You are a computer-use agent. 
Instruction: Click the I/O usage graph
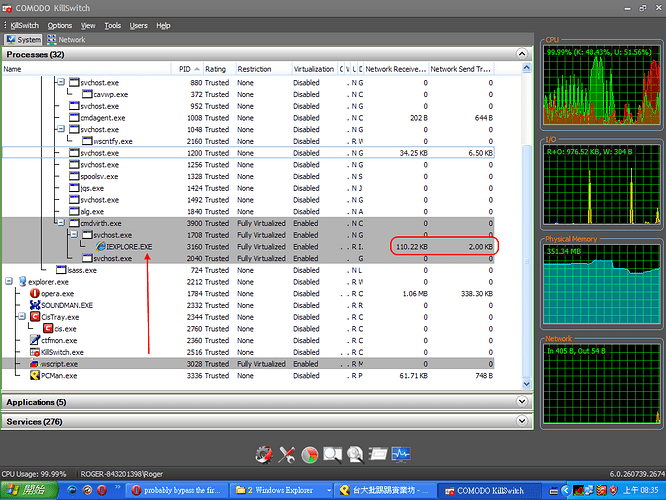[x=602, y=184]
